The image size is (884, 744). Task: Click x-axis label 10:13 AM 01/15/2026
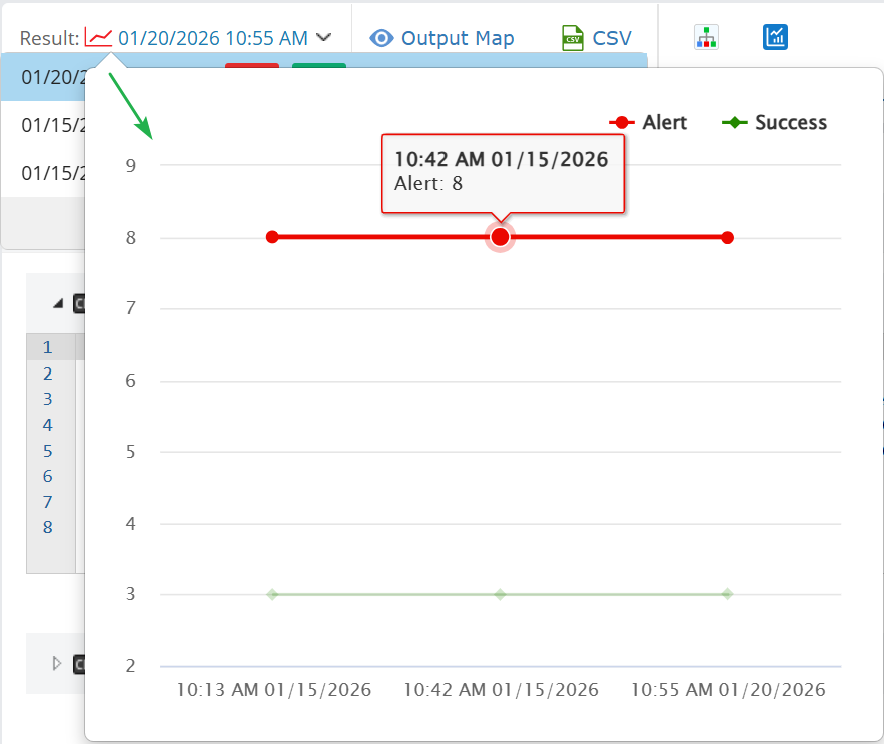(x=273, y=690)
